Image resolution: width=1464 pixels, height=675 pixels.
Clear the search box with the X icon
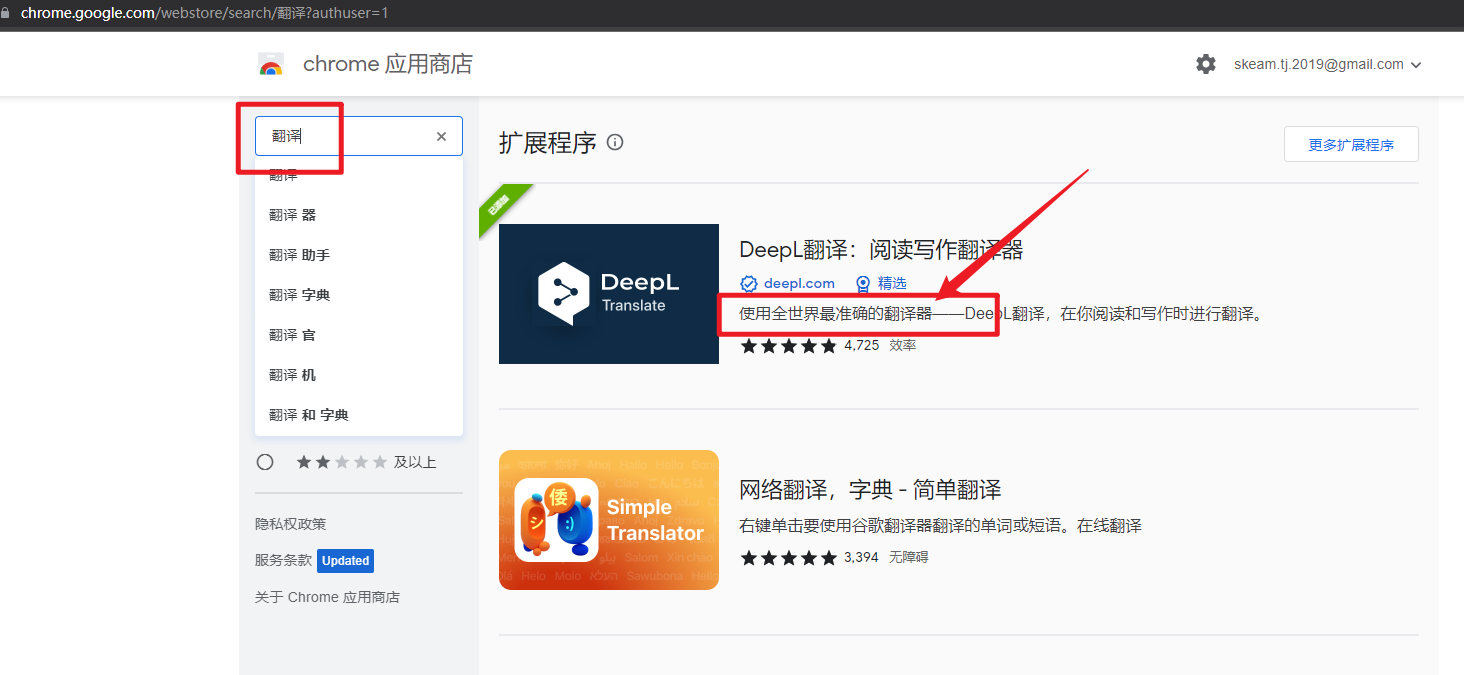pyautogui.click(x=441, y=136)
